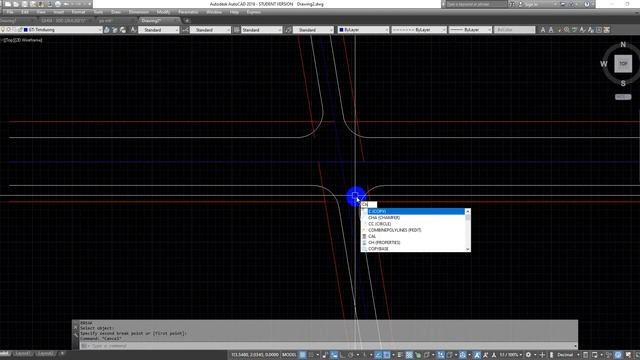The height and width of the screenshot is (360, 640).
Task: Open the table style Standard dropdown
Action: (262, 30)
